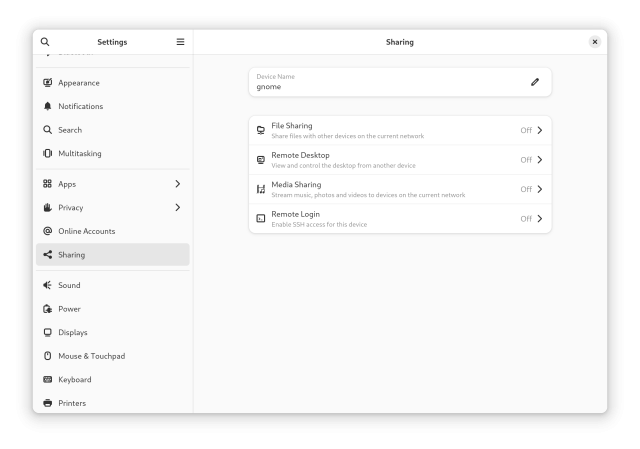Select Appearance in the sidebar
Image resolution: width=640 pixels, height=449 pixels.
[113, 82]
